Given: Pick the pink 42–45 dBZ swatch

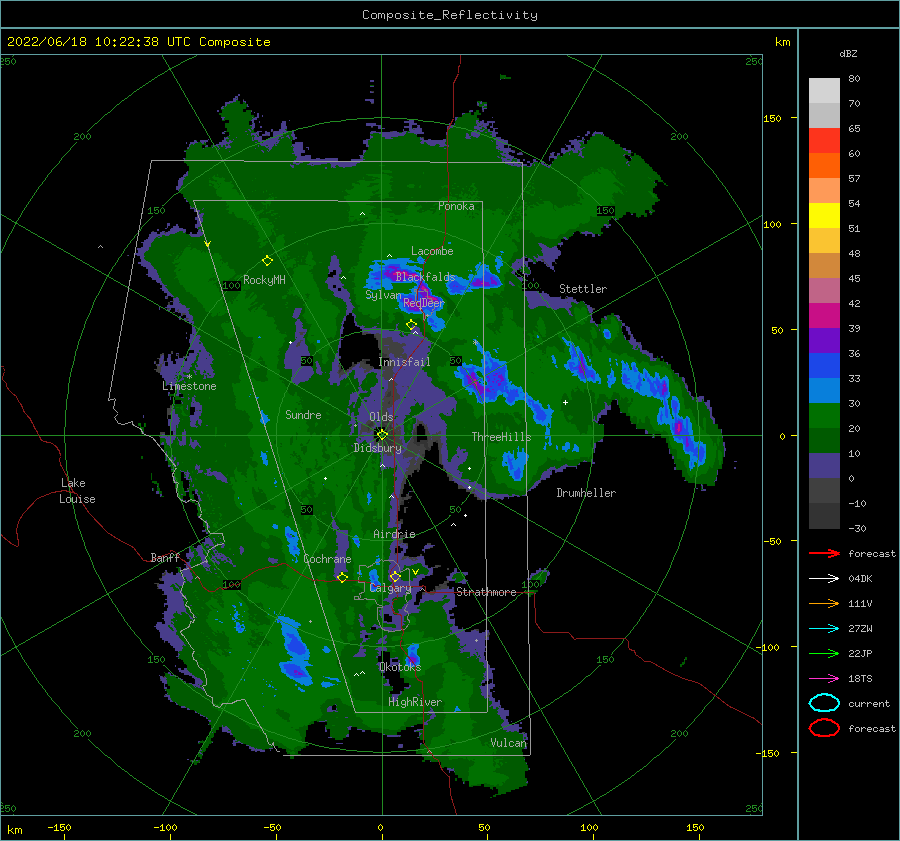Looking at the screenshot, I should 824,290.
